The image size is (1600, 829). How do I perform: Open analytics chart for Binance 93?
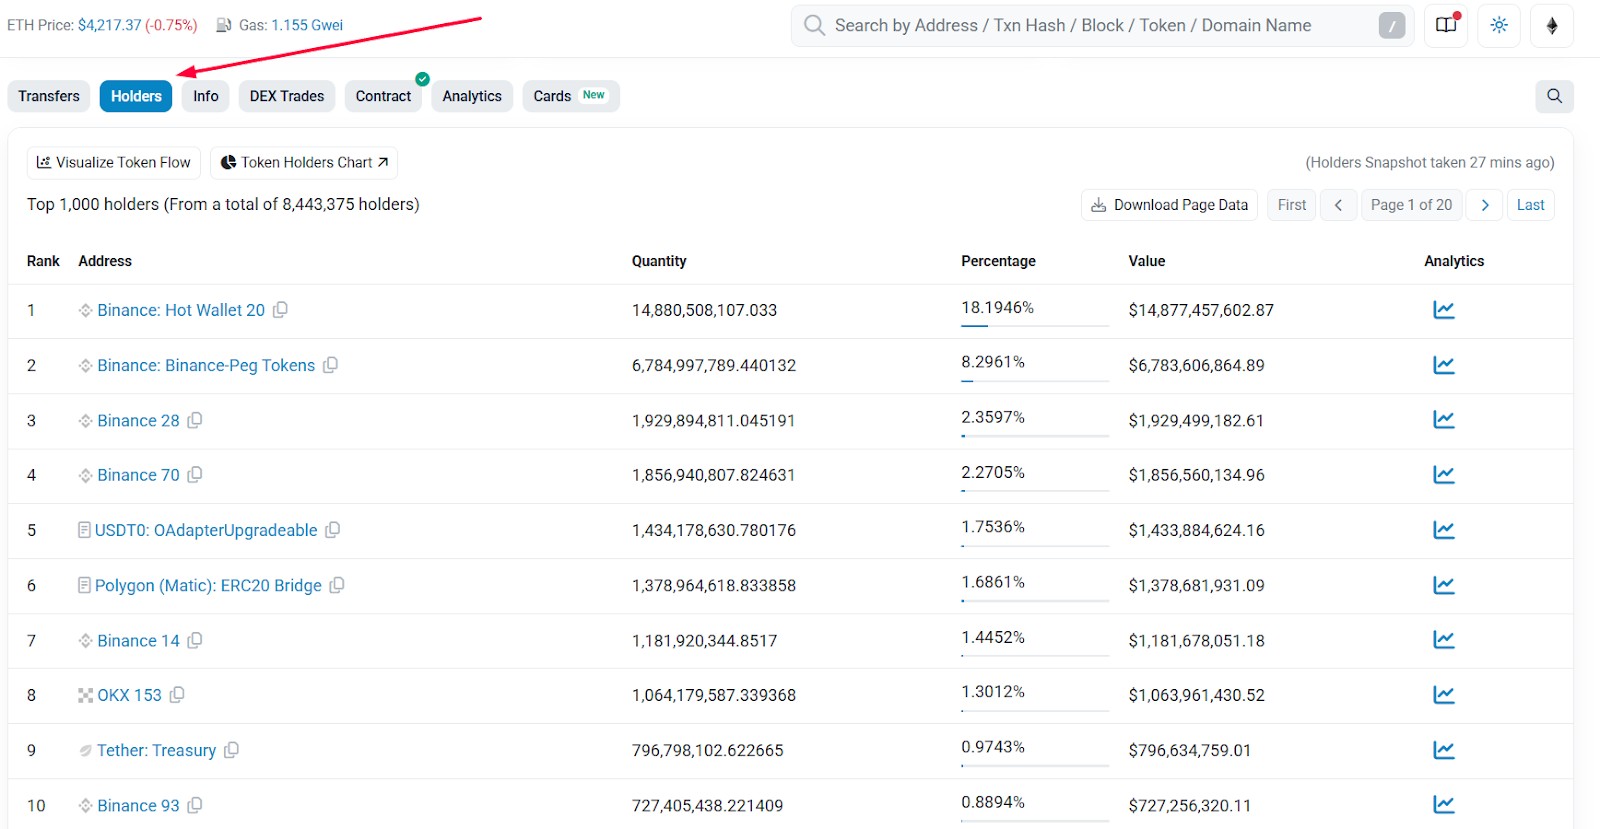point(1443,805)
